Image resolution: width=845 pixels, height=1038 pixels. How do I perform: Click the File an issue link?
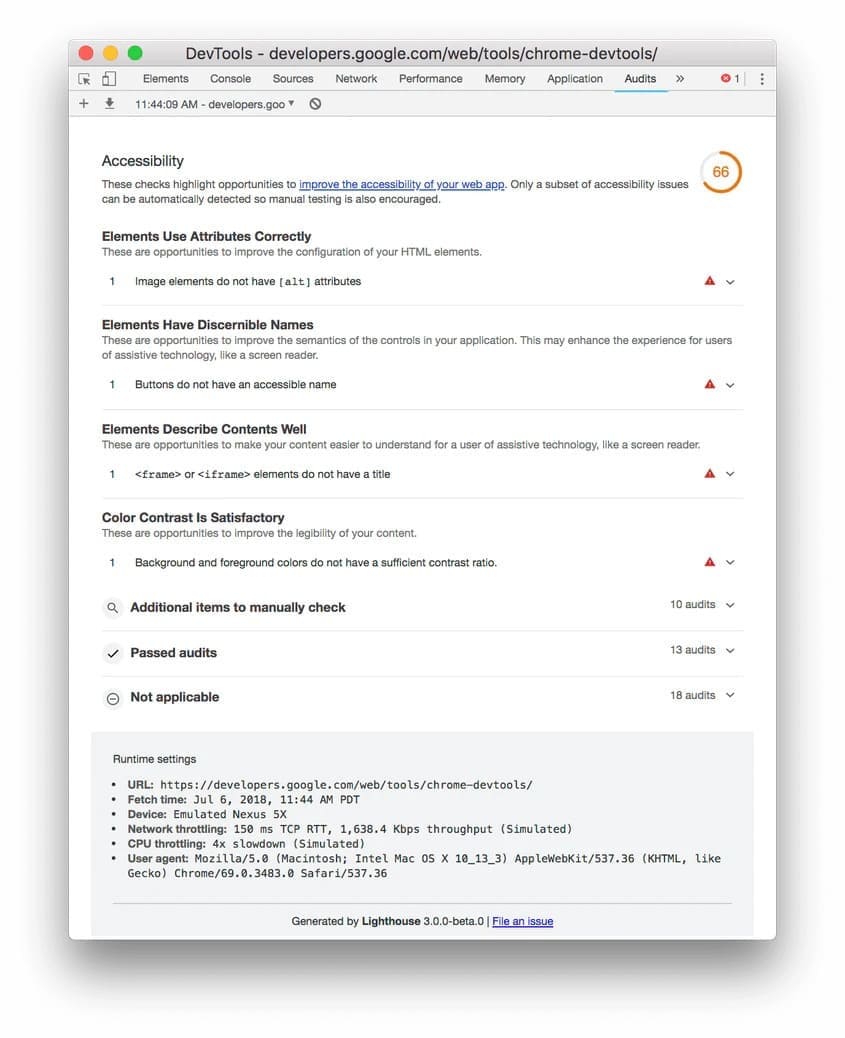pyautogui.click(x=523, y=921)
